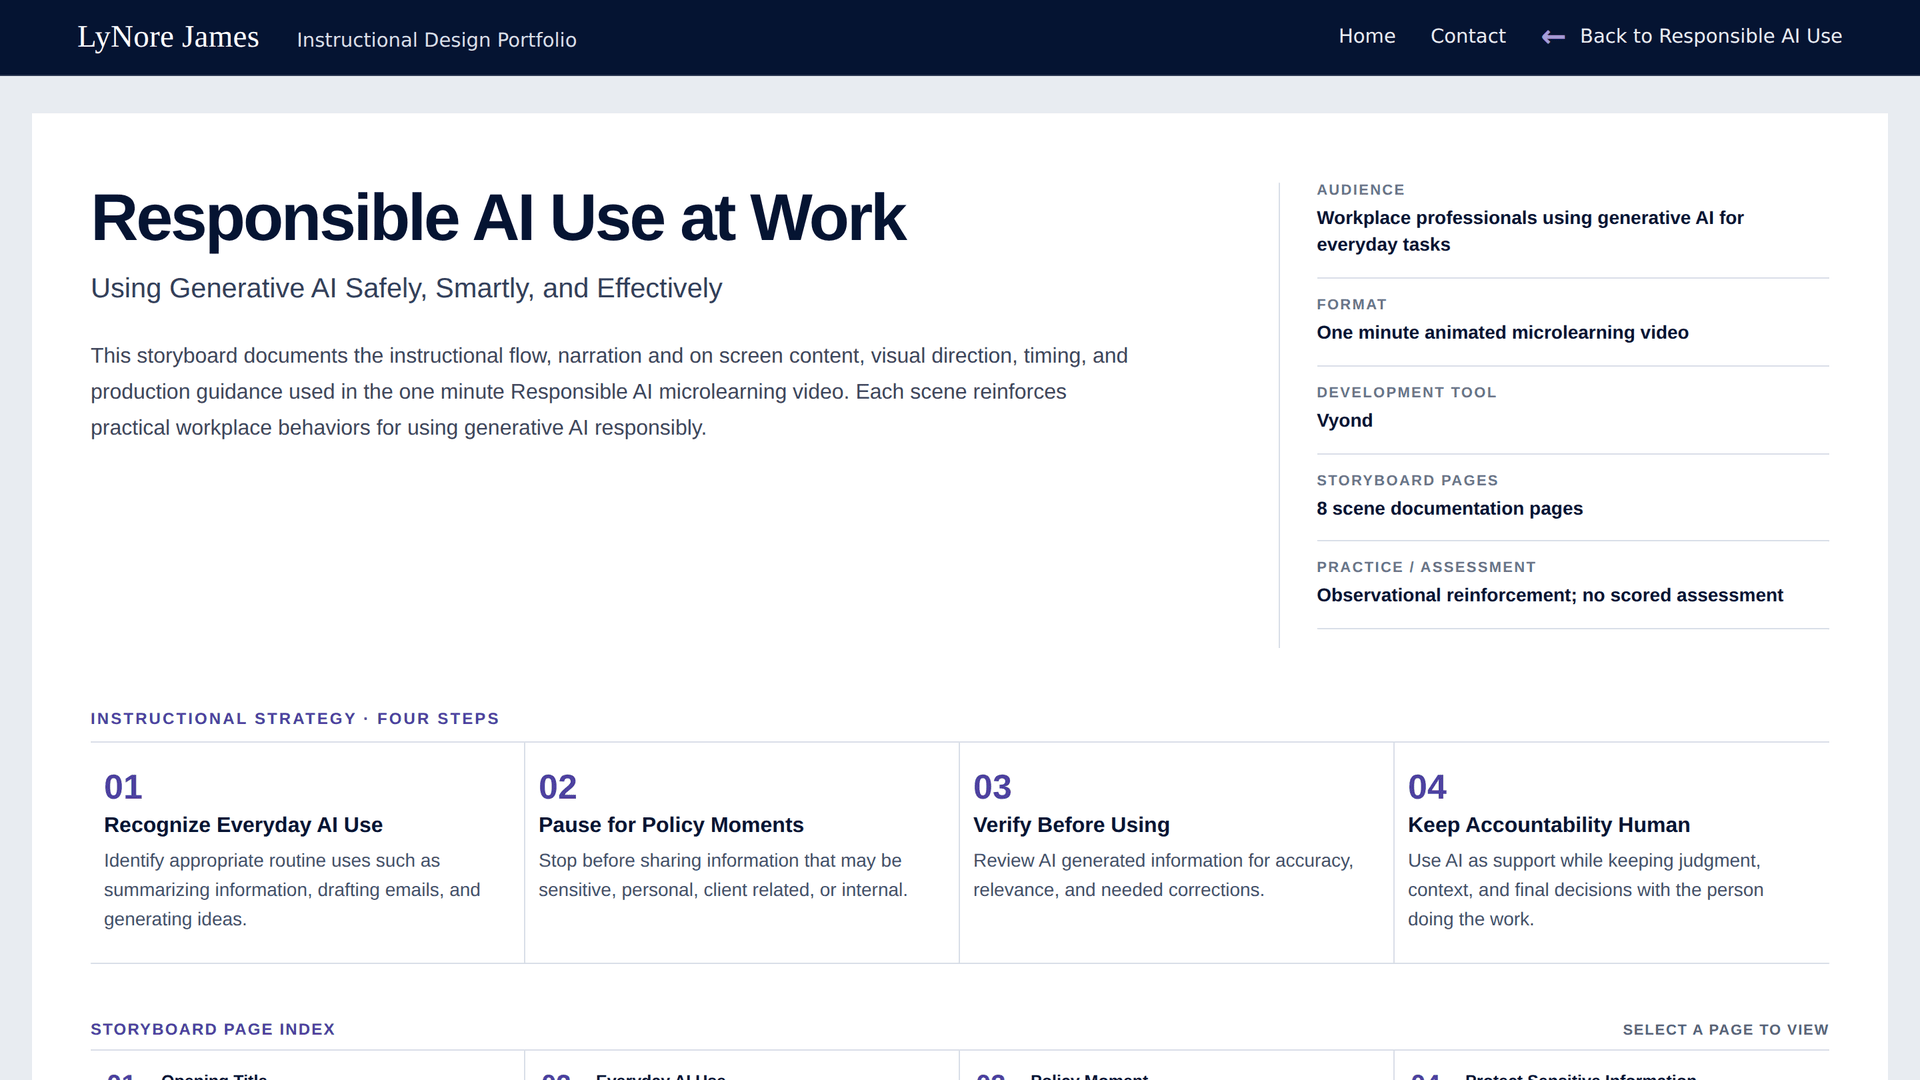This screenshot has width=1920, height=1080.
Task: Click the Using Generative AI Safely subtitle
Action: click(406, 288)
